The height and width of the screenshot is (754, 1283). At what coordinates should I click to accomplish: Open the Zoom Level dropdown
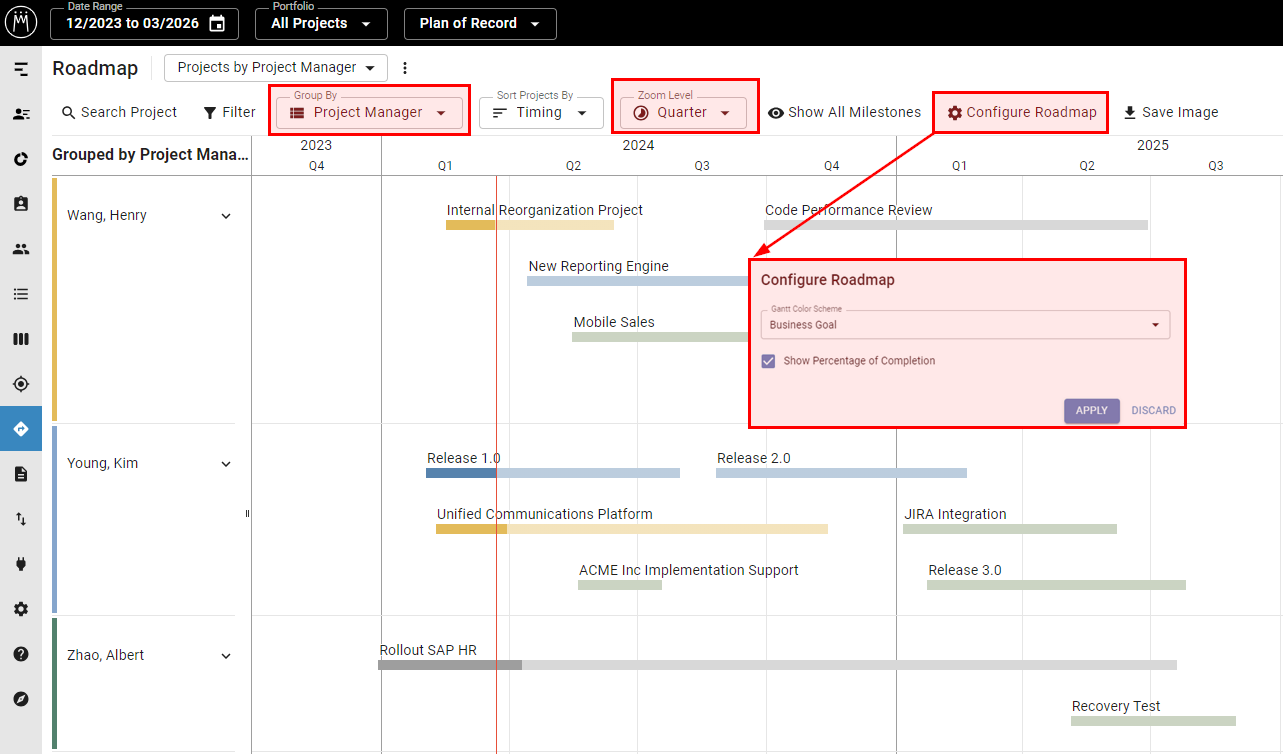[x=685, y=112]
